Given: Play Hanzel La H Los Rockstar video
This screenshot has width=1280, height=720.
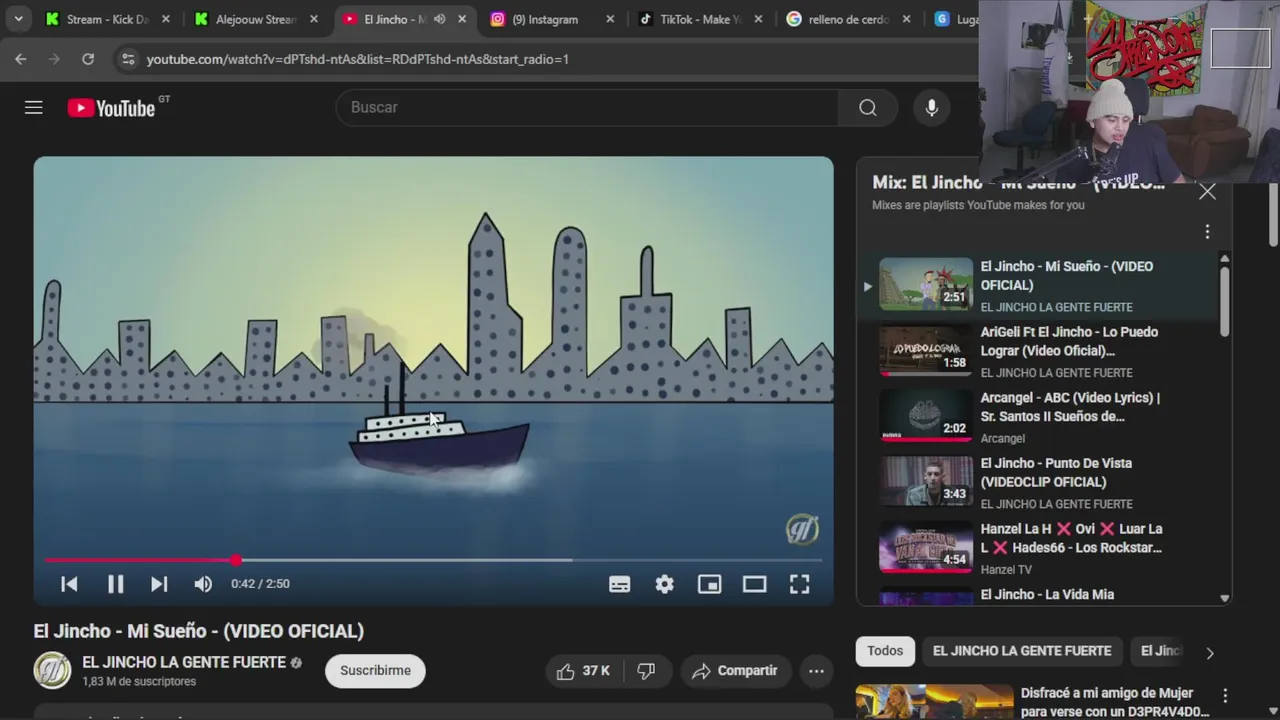Looking at the screenshot, I should click(1040, 548).
